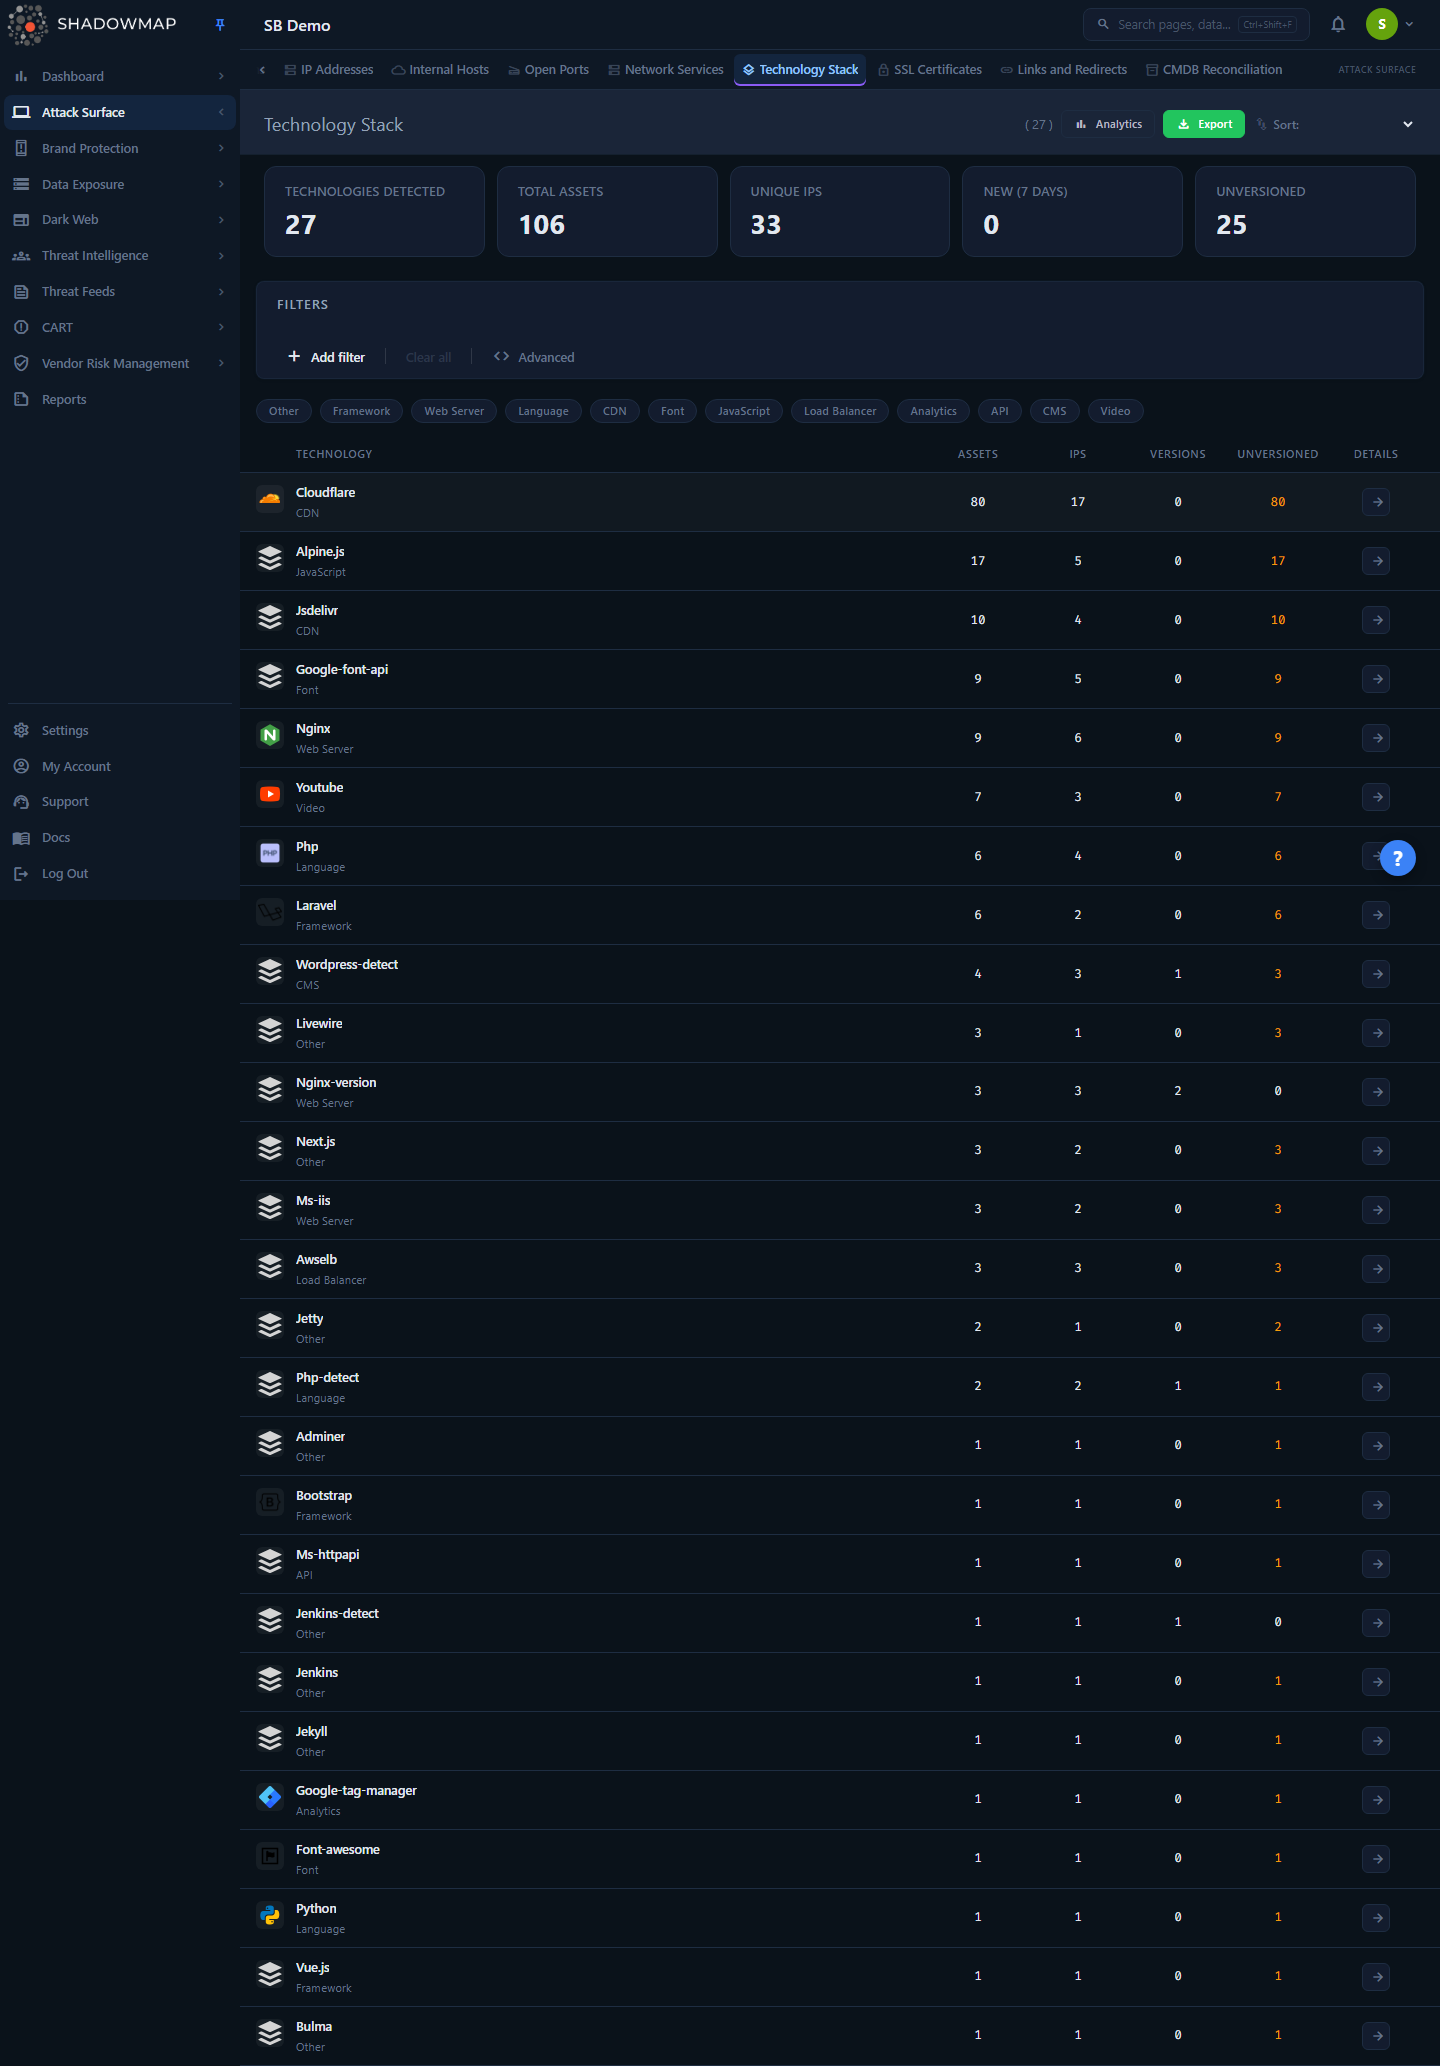Click Add filter
This screenshot has width=1440, height=2066.
[x=327, y=357]
